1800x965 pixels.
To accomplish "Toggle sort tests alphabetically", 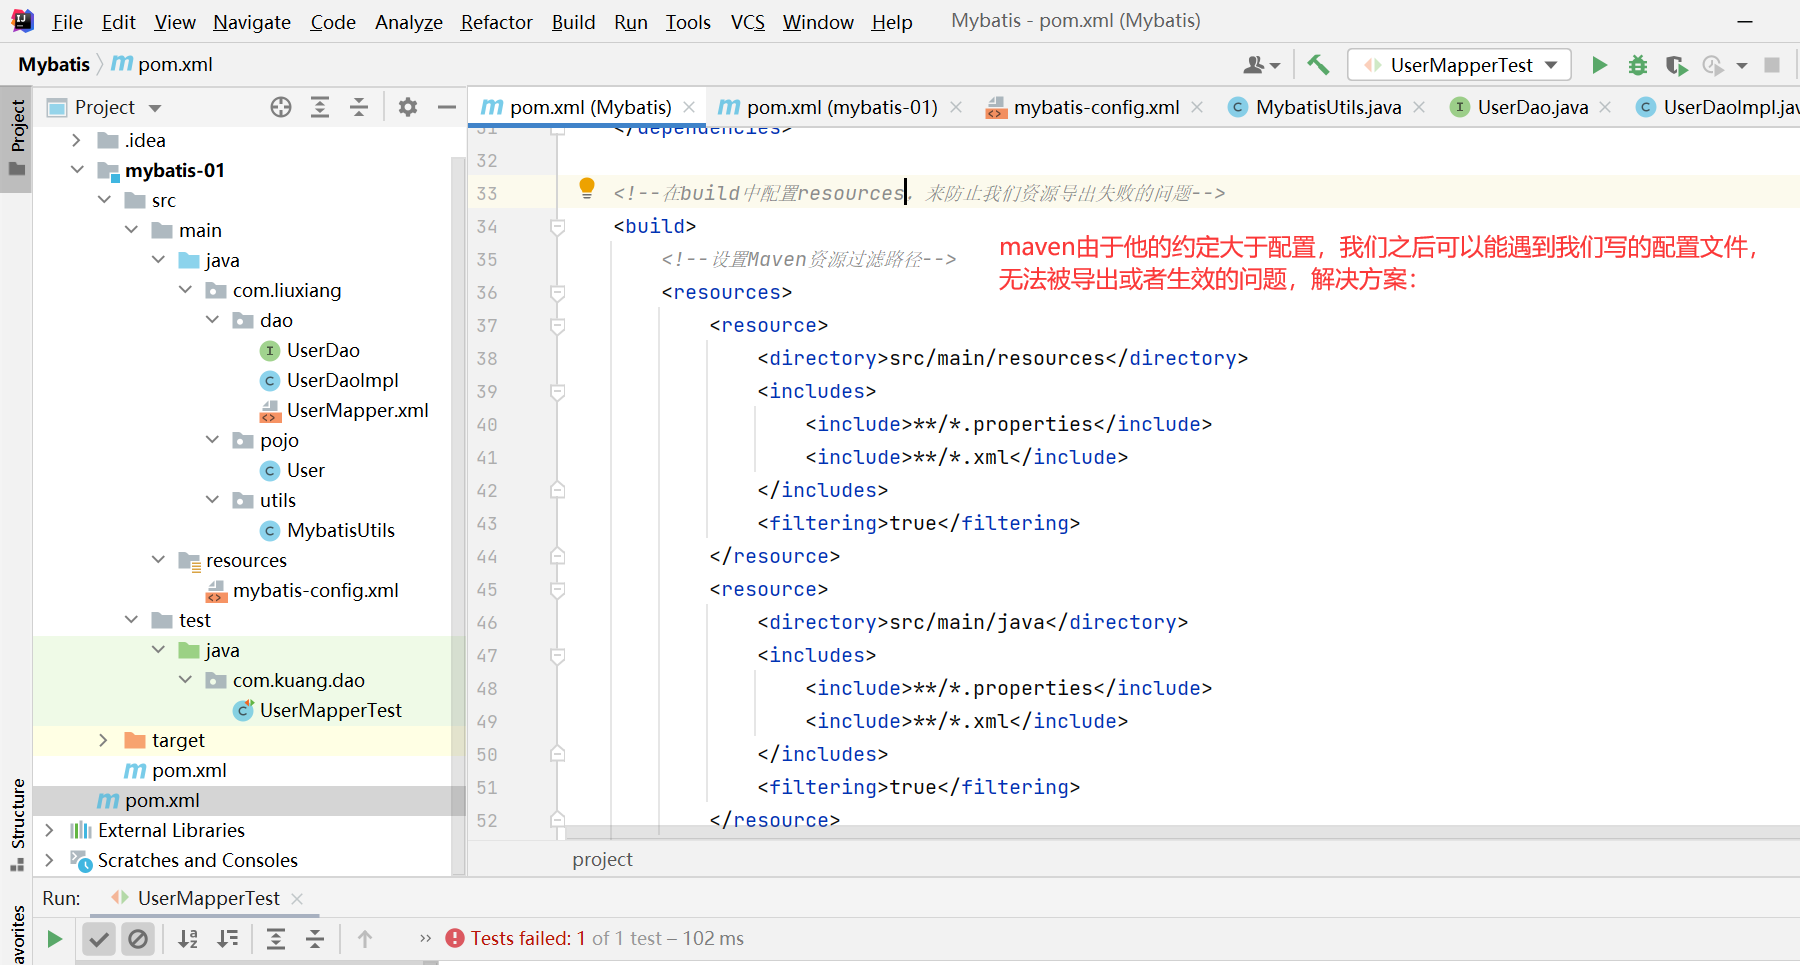I will tap(188, 939).
